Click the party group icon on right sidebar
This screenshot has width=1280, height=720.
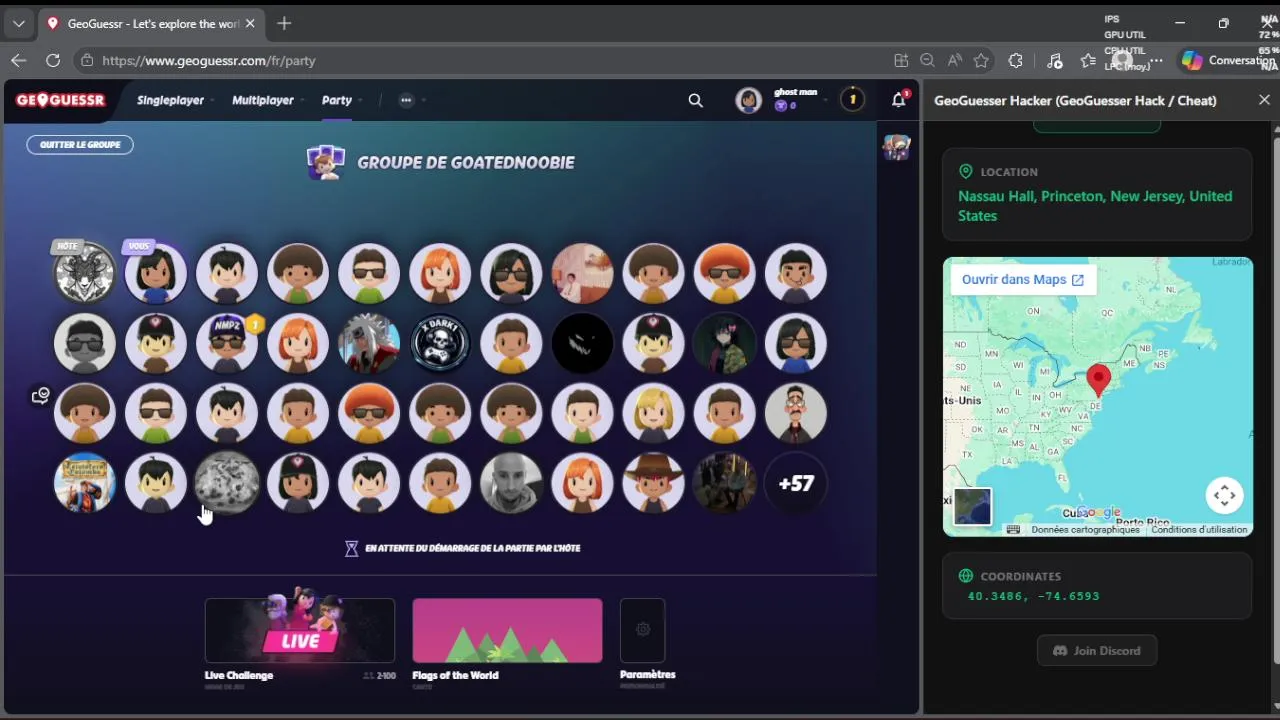(897, 147)
